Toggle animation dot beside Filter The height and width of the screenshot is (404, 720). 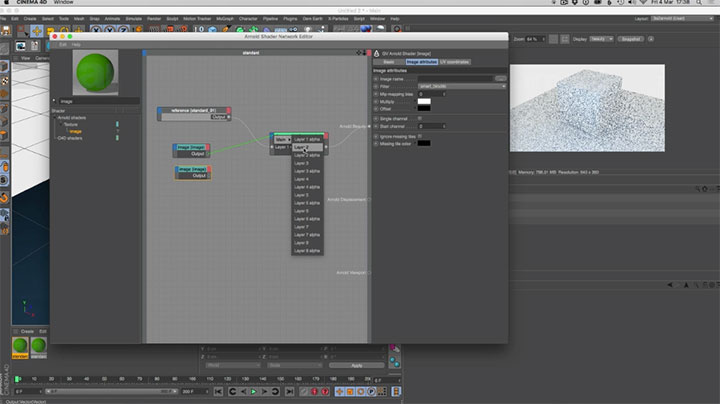[x=376, y=86]
